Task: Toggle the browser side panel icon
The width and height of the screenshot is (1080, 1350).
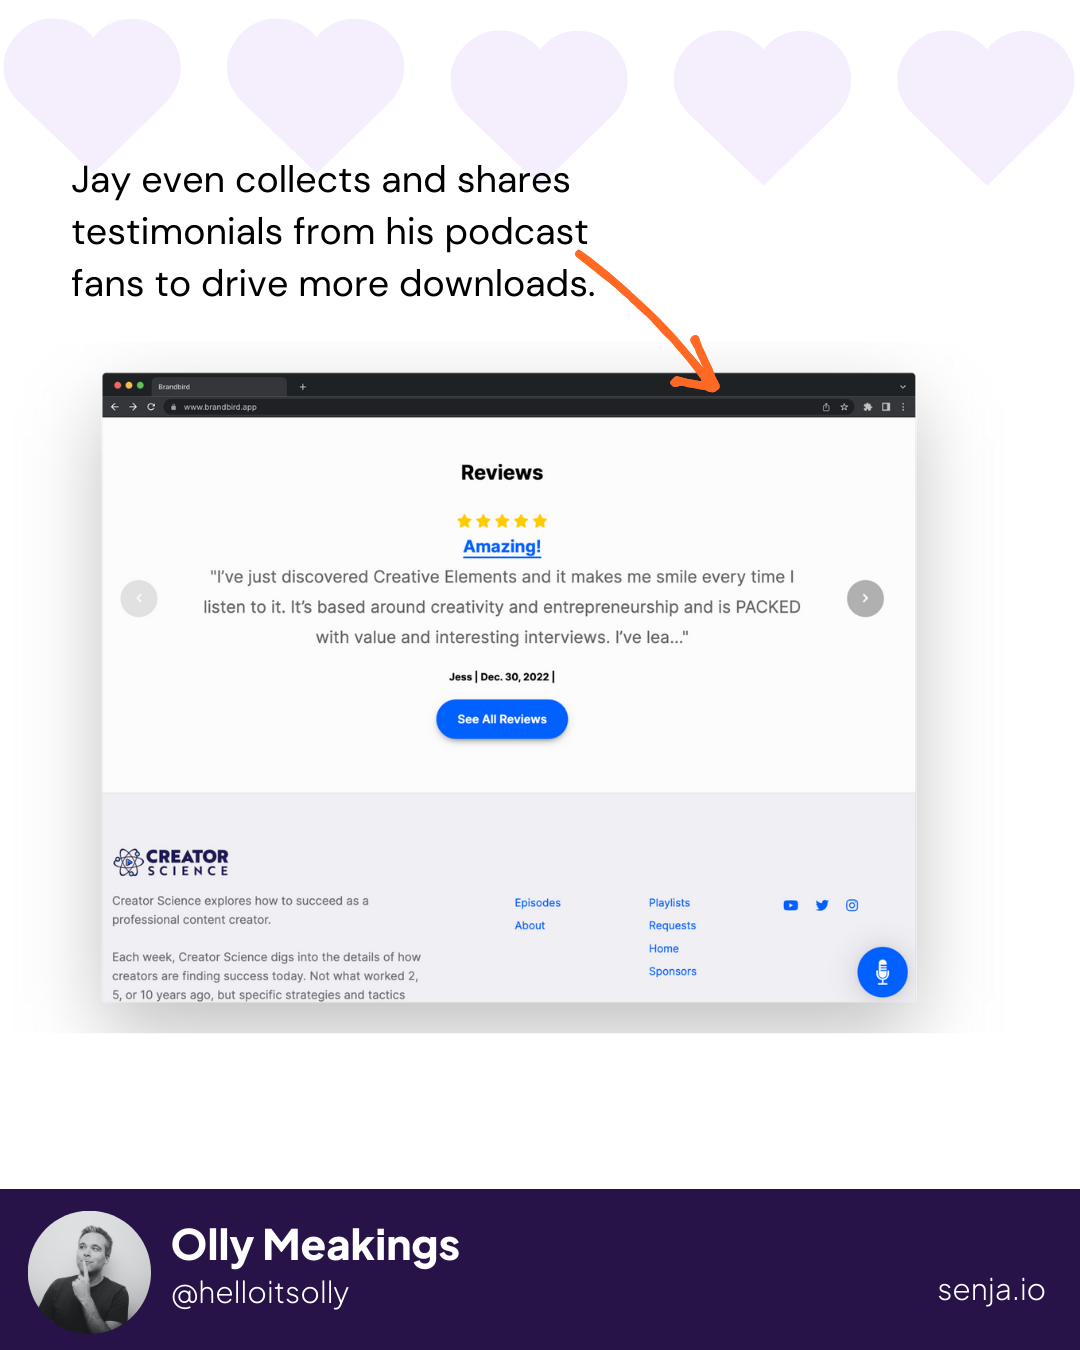Action: pyautogui.click(x=886, y=407)
